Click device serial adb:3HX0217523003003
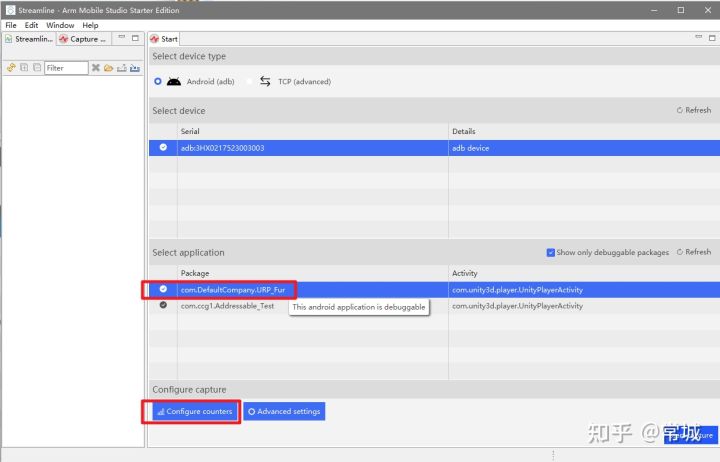720x462 pixels. 222,148
